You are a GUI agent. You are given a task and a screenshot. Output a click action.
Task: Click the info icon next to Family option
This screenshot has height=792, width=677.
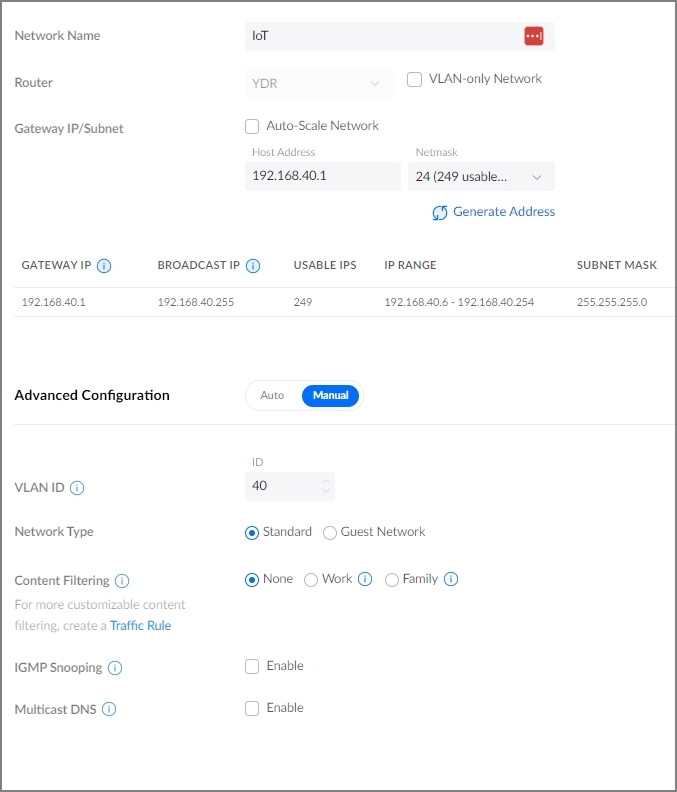coord(451,579)
